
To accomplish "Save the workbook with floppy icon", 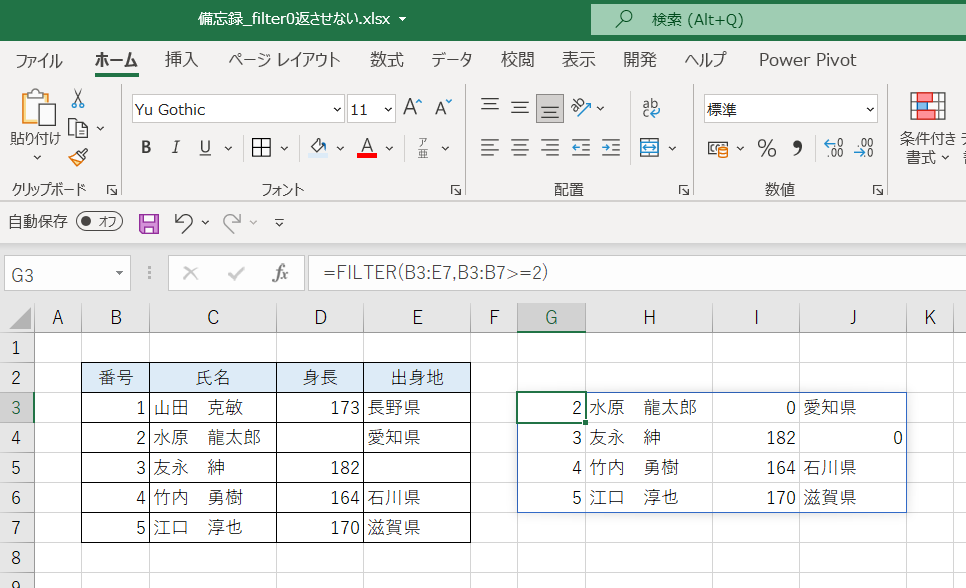I will [x=149, y=223].
